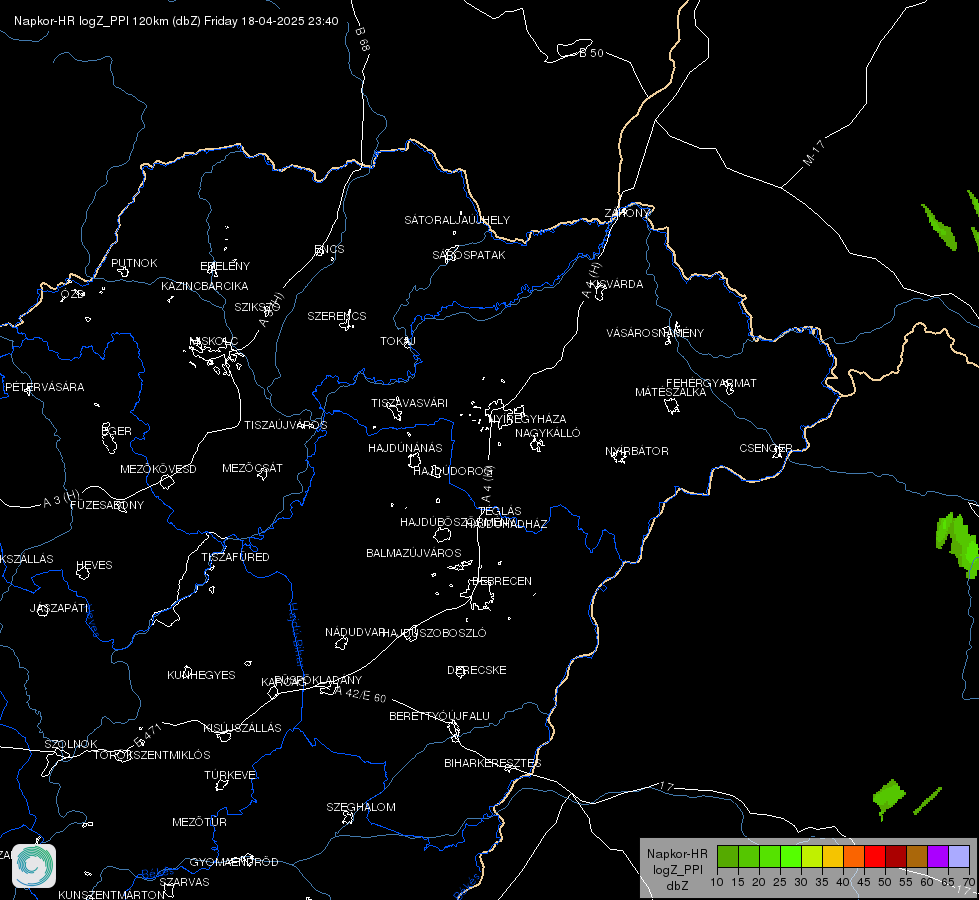The width and height of the screenshot is (979, 900).
Task: Click the SÁROSPATAK label on the map
Action: (469, 255)
